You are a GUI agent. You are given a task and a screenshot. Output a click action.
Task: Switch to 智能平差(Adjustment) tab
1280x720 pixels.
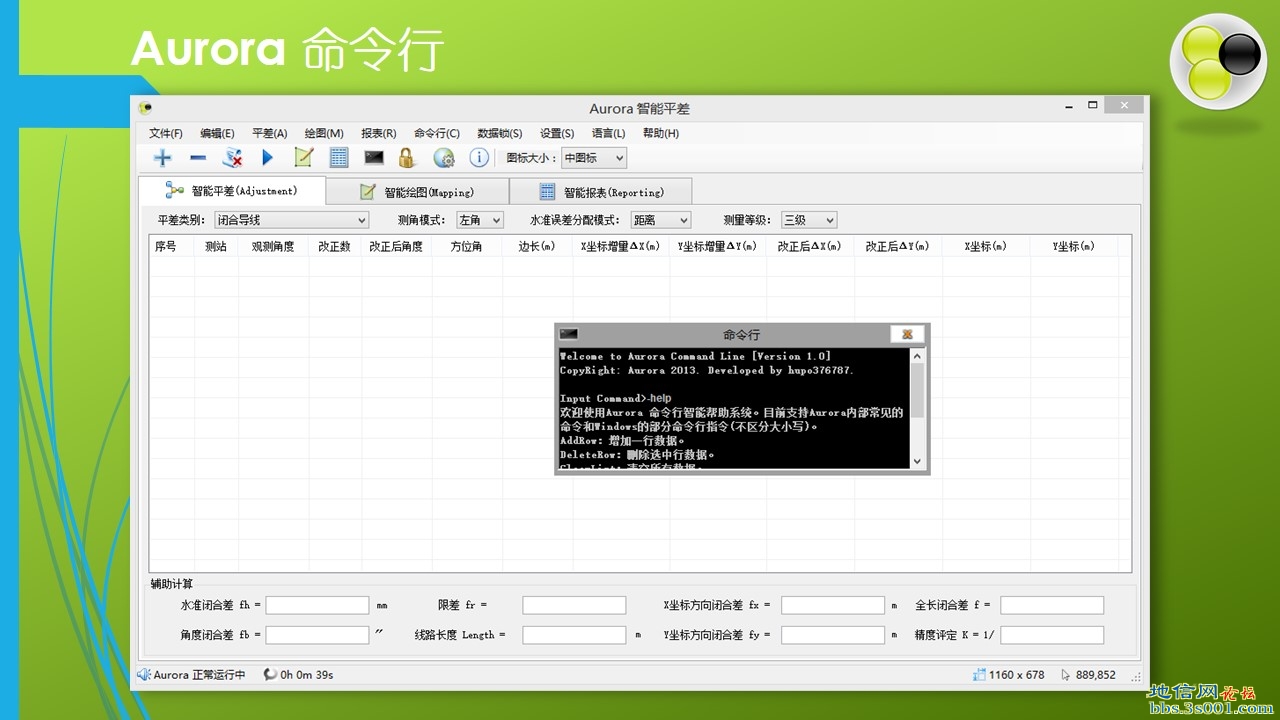click(232, 190)
